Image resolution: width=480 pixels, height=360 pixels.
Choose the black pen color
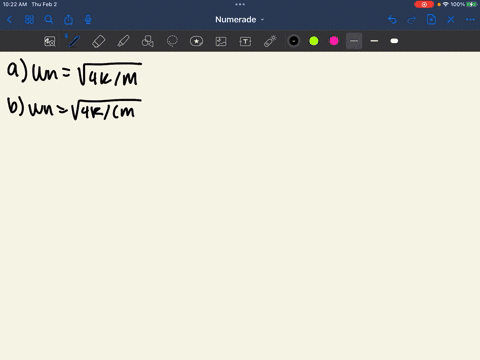point(294,41)
